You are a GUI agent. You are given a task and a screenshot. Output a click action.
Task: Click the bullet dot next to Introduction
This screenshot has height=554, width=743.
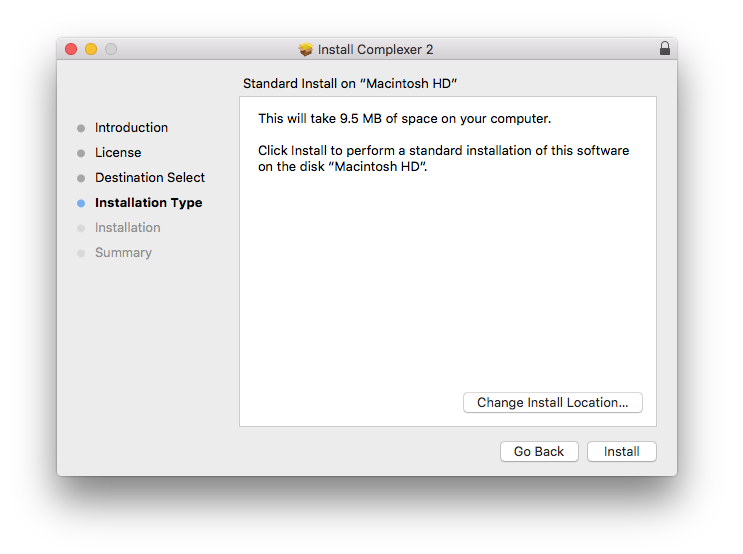point(81,128)
